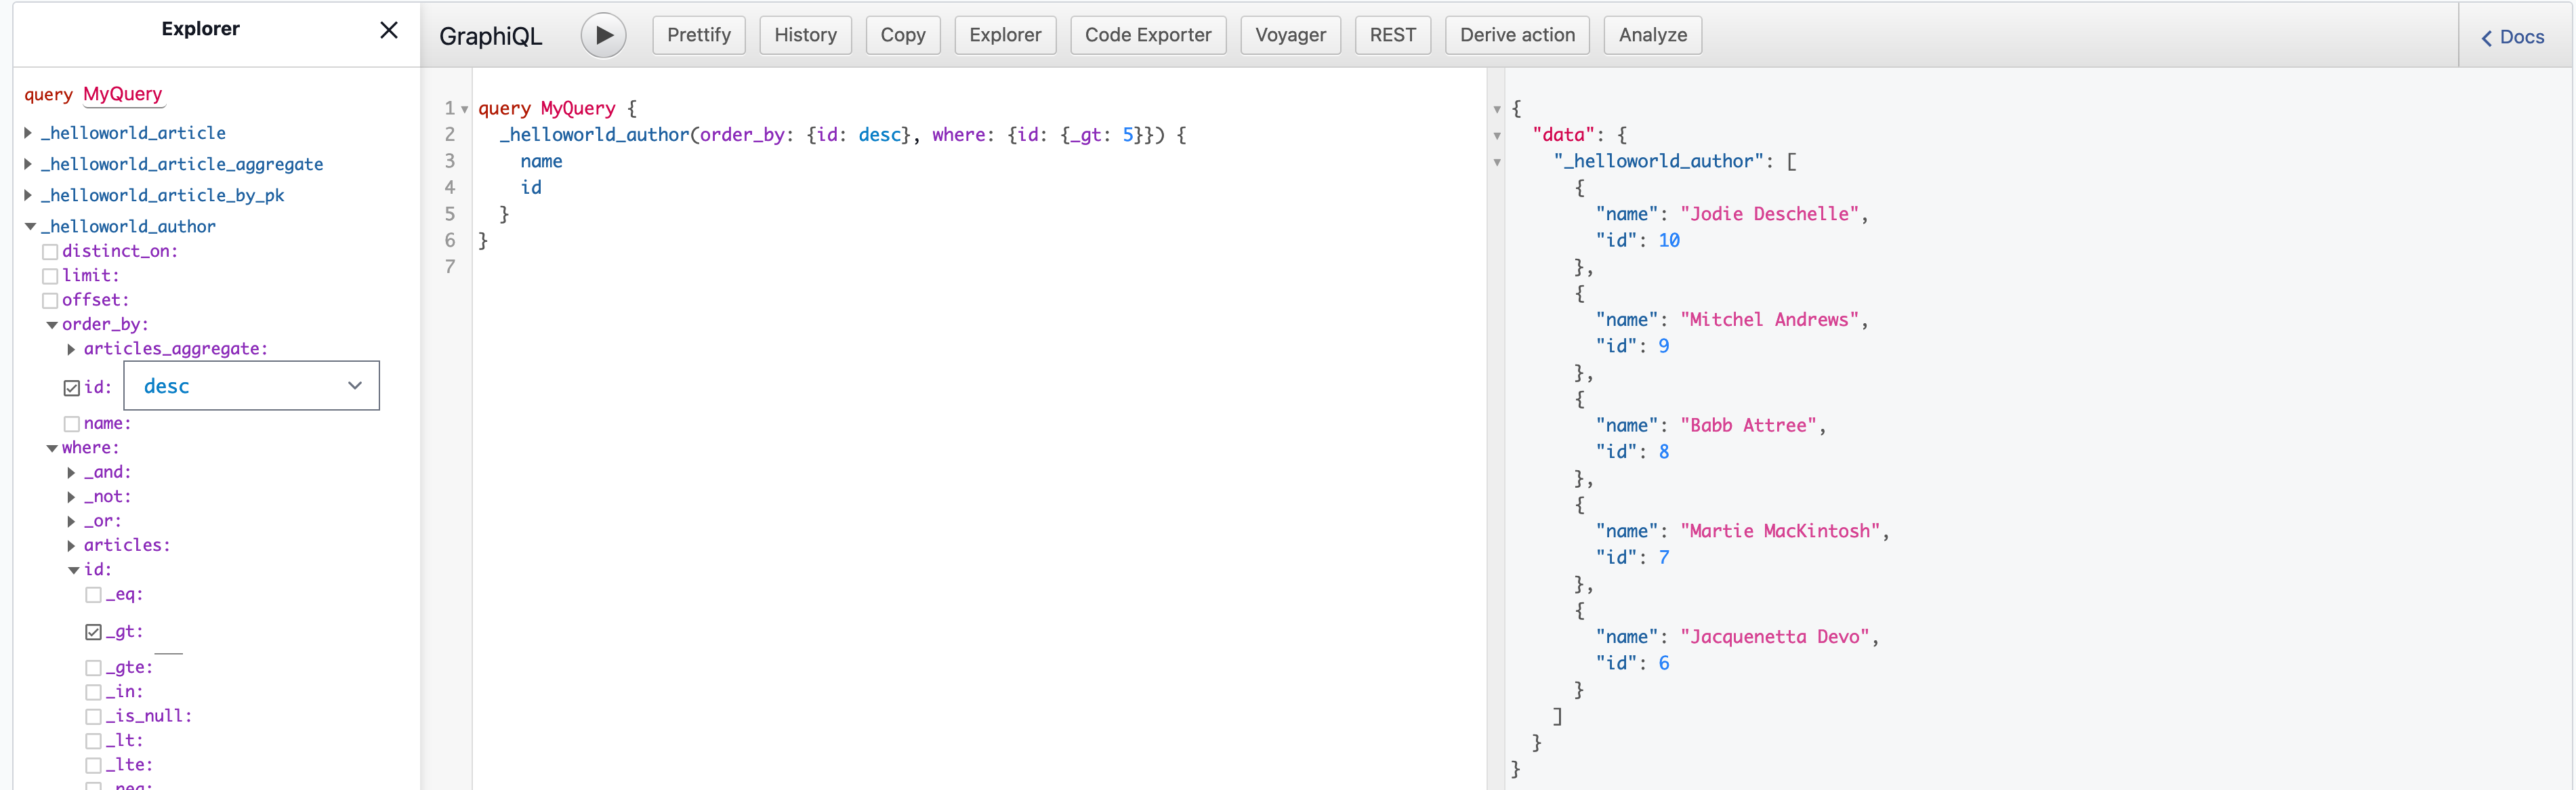The height and width of the screenshot is (790, 2576).
Task: Click the Derive action button
Action: coord(1516,35)
